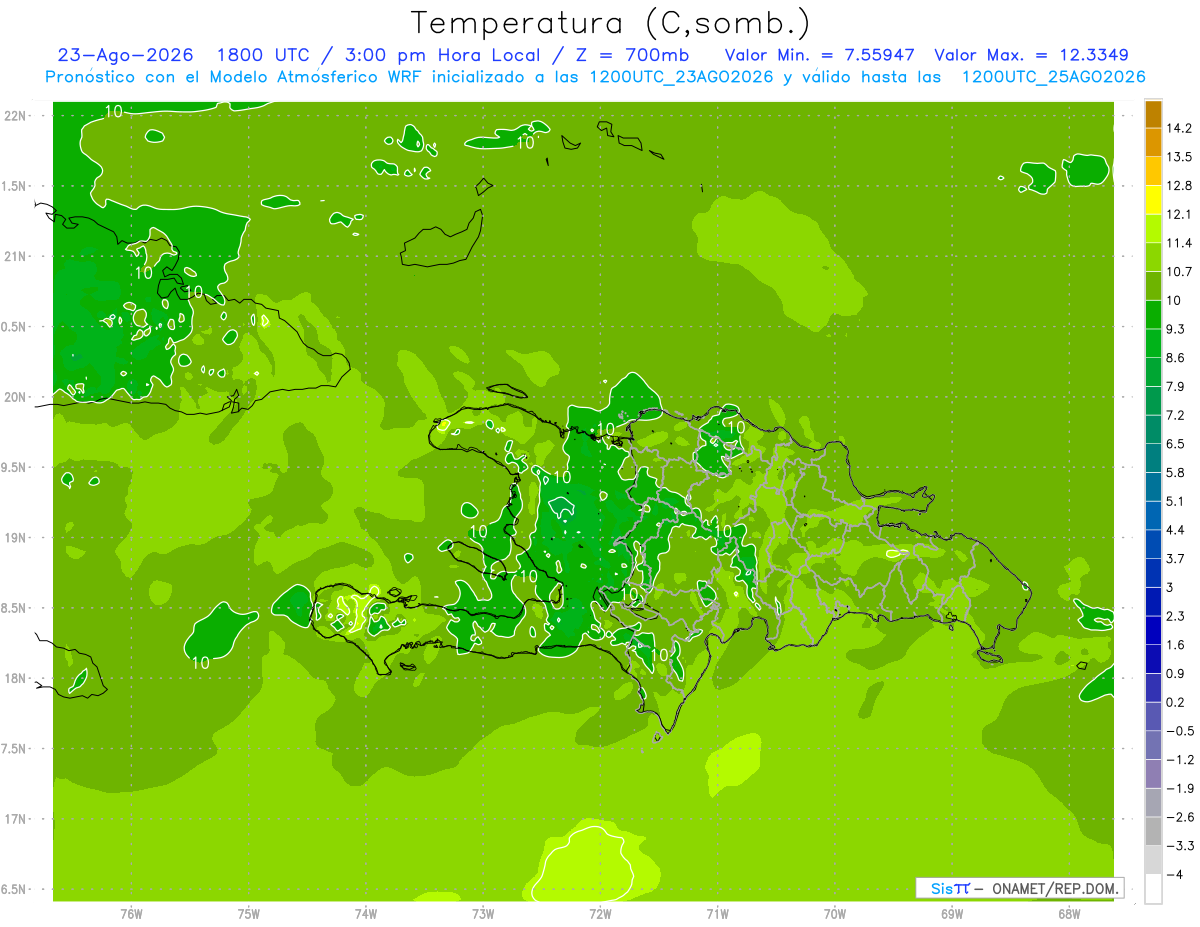Click the 19N latitude axis label

coord(17,538)
